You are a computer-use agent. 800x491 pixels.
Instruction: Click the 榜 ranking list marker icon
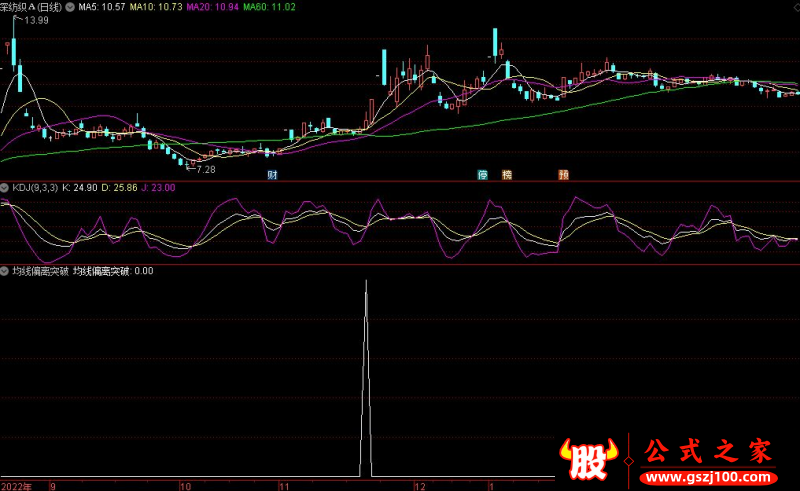click(x=507, y=175)
